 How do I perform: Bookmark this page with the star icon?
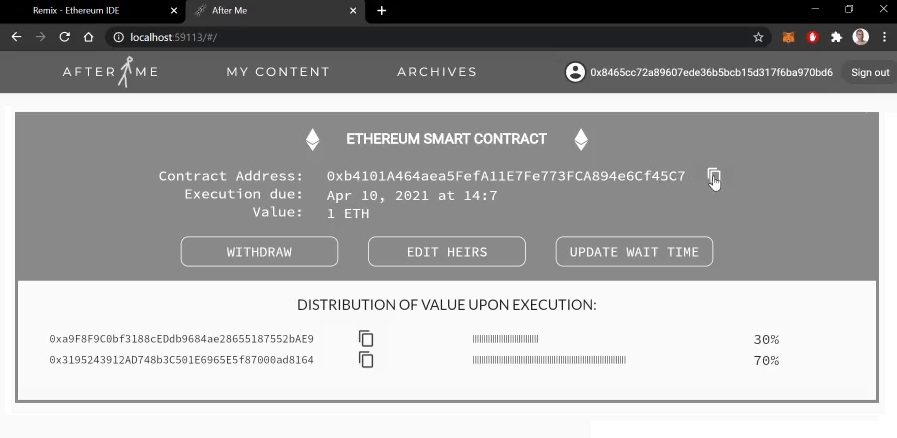coord(758,37)
